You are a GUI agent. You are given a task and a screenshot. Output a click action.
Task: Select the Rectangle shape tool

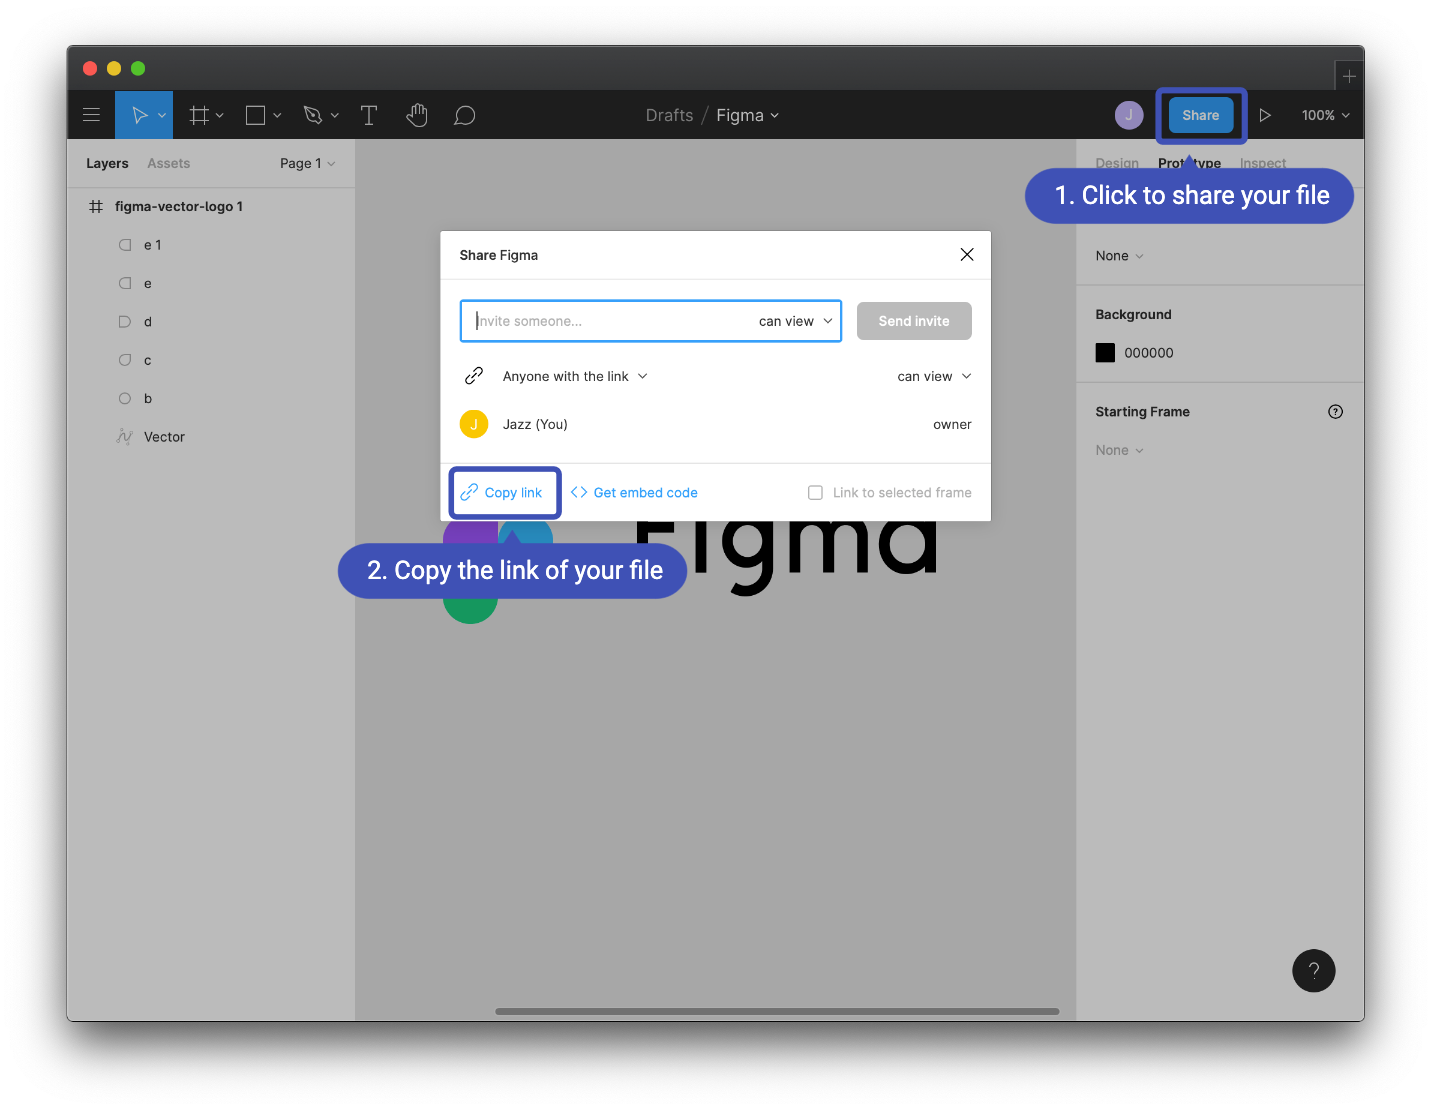coord(255,115)
